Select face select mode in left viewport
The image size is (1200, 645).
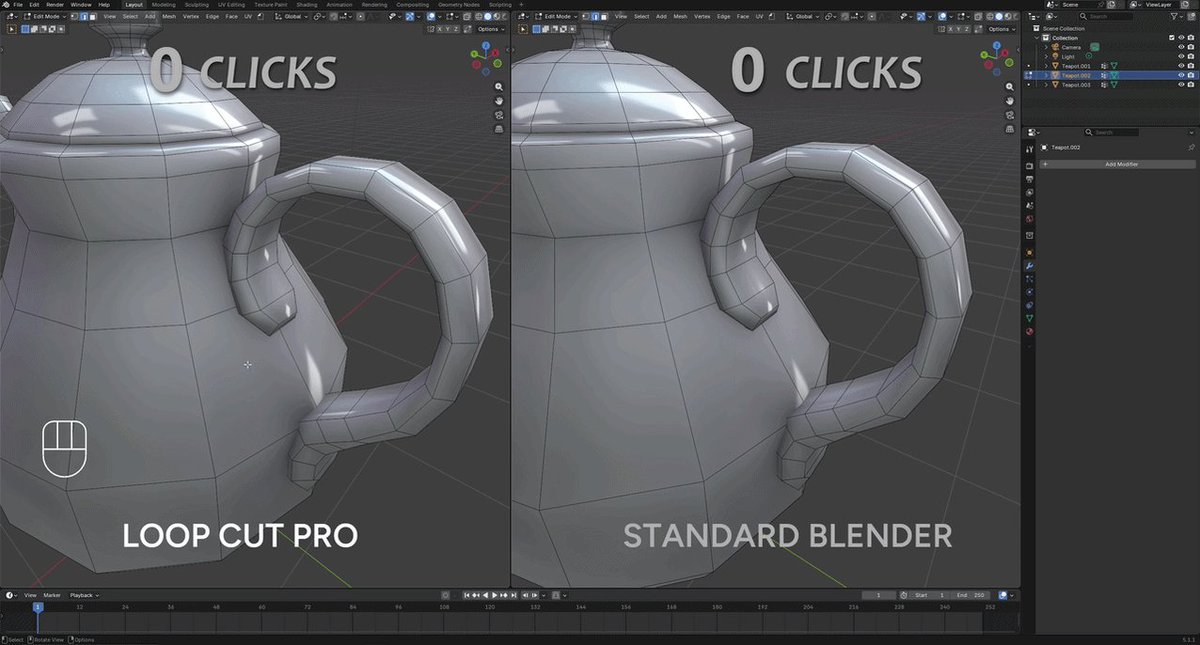coord(91,16)
